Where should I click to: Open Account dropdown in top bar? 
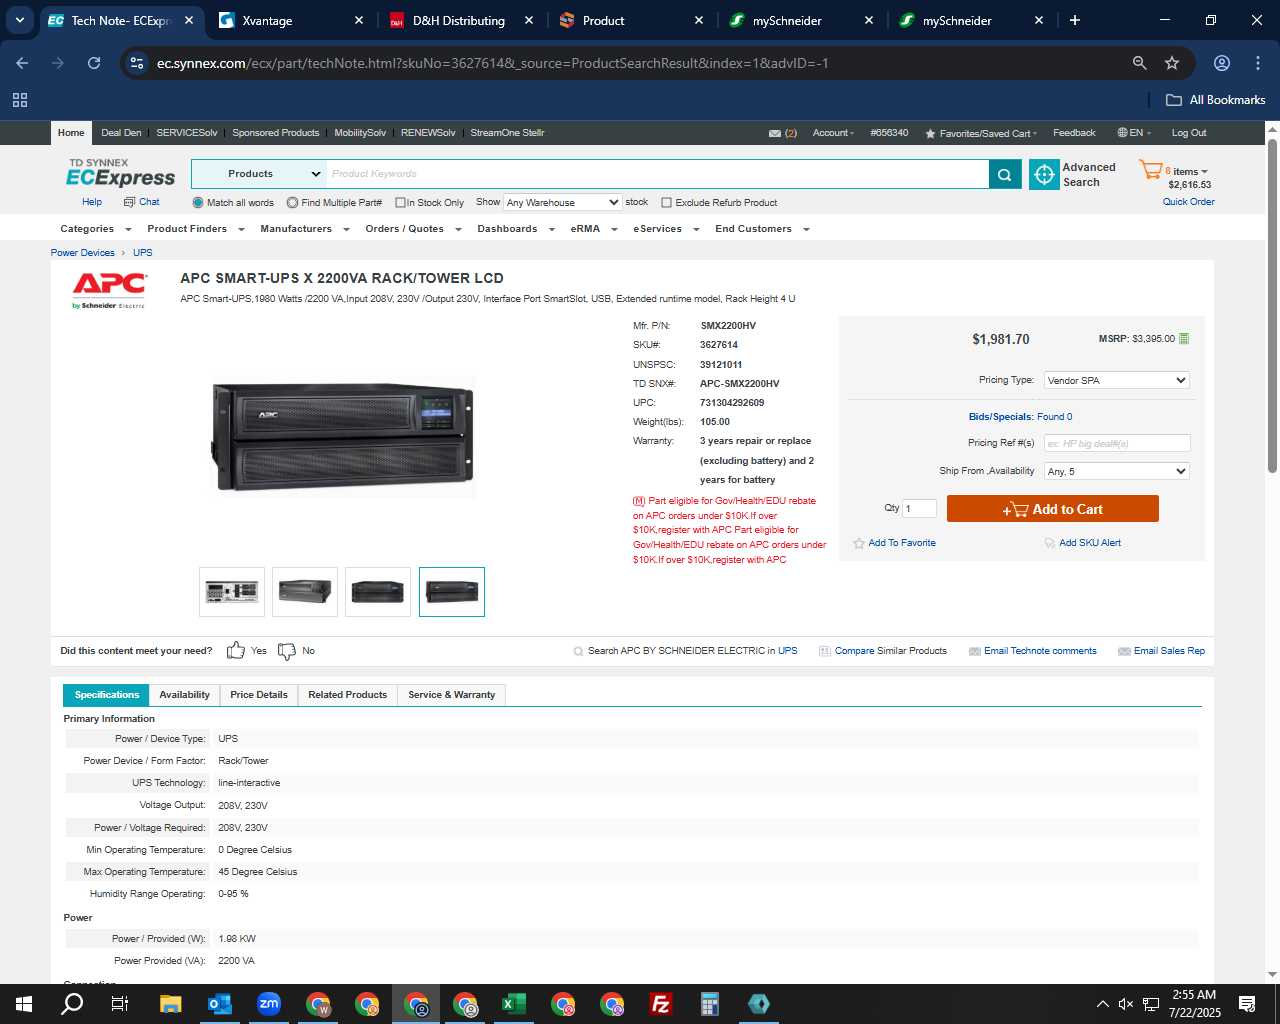(x=833, y=133)
